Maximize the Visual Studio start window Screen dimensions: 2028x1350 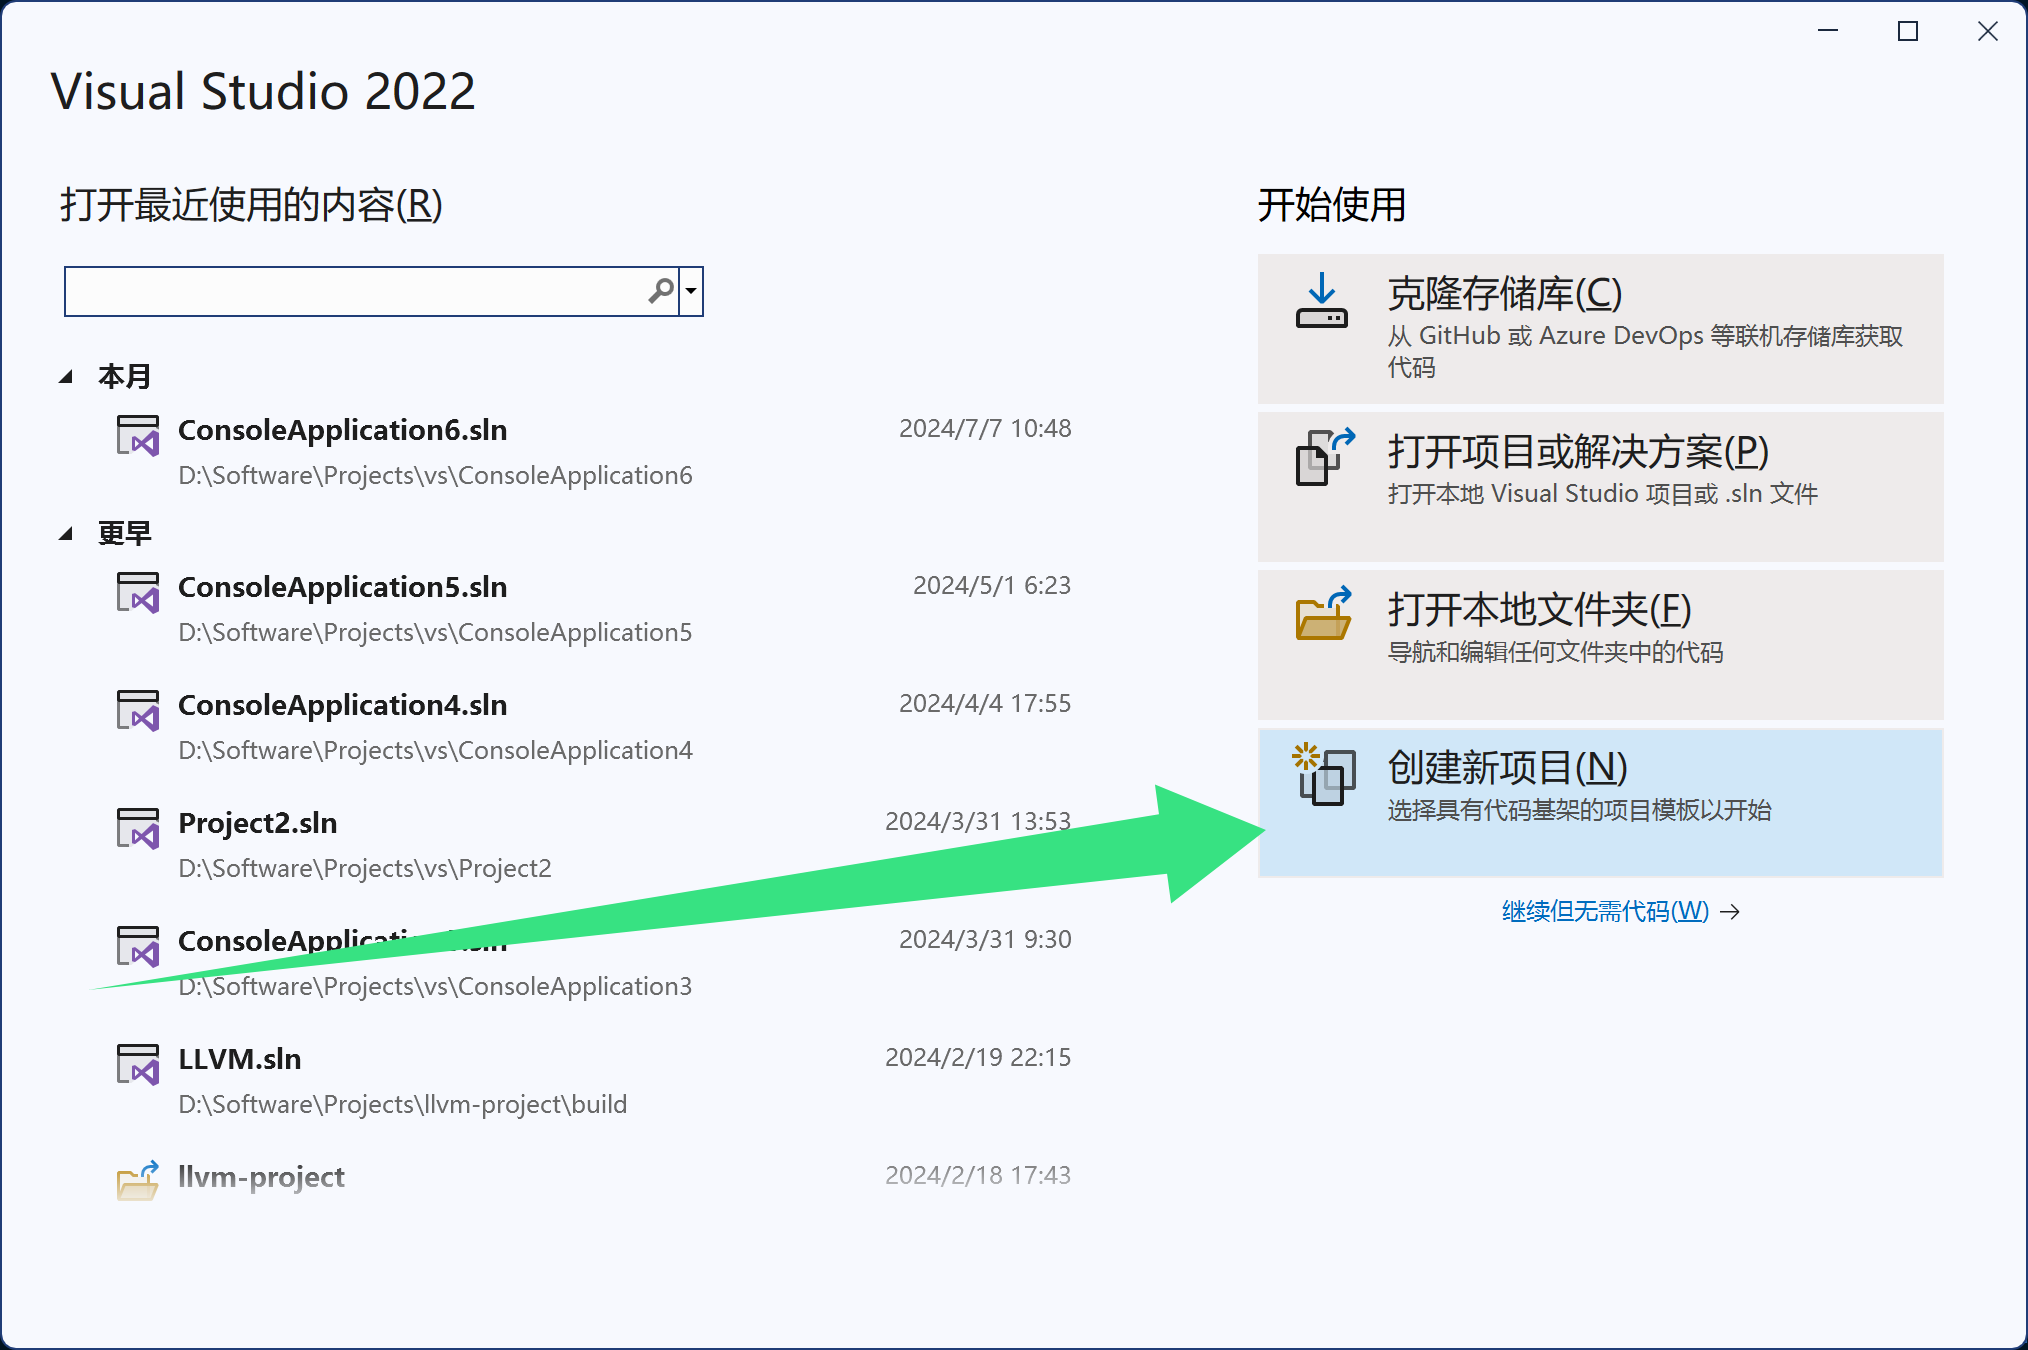[1907, 31]
